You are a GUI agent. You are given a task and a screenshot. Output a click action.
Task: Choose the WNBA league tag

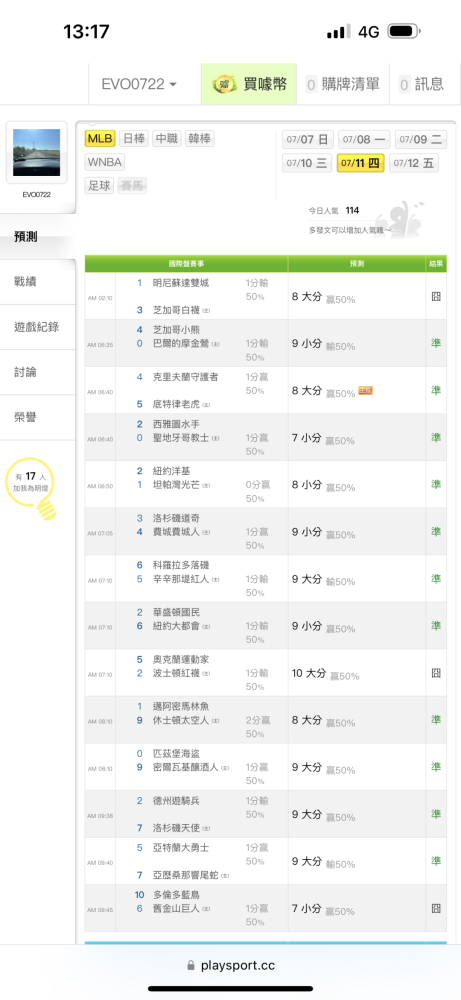click(105, 162)
